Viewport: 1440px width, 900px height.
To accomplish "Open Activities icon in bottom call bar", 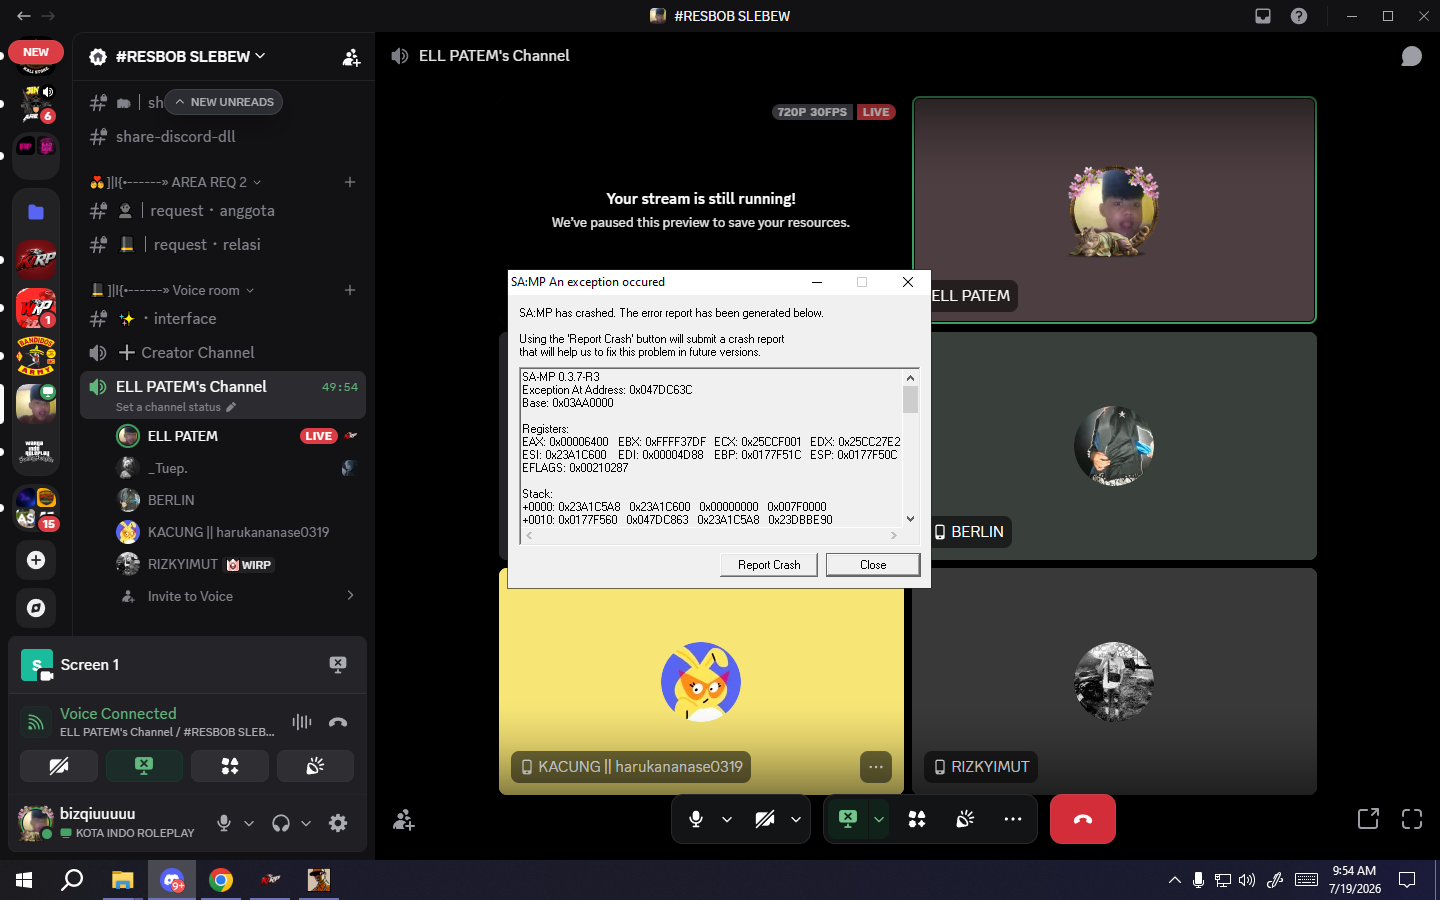I will click(917, 819).
